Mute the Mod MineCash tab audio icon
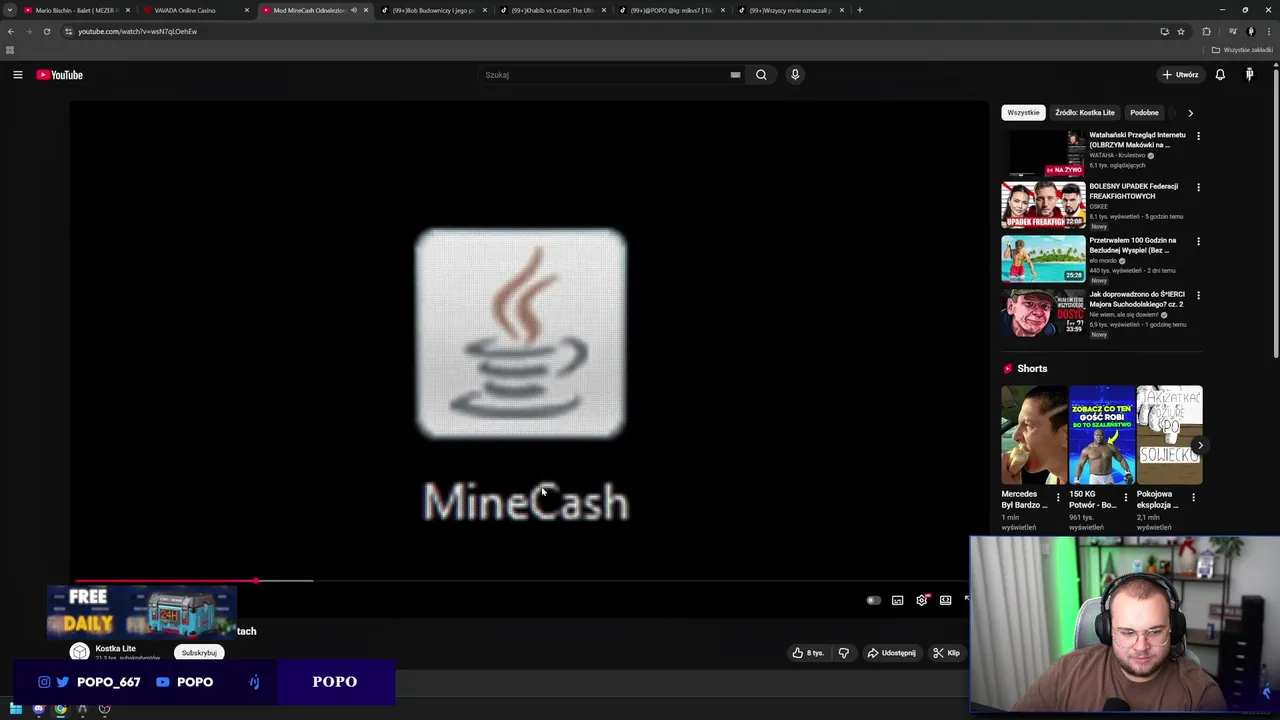 (x=353, y=10)
